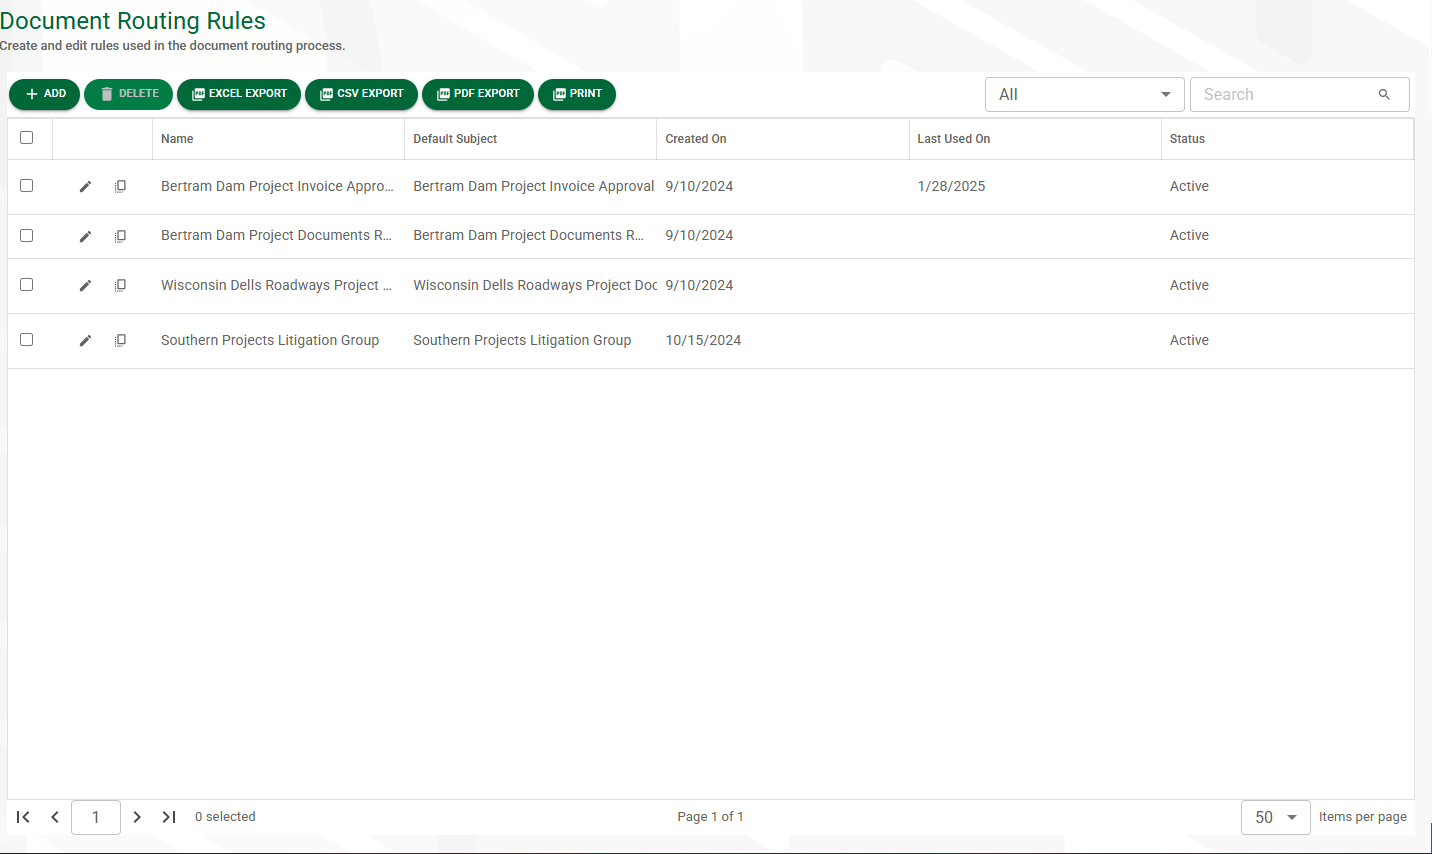Image resolution: width=1432 pixels, height=854 pixels.
Task: Click the 10/15/2024 created date
Action: tap(703, 341)
